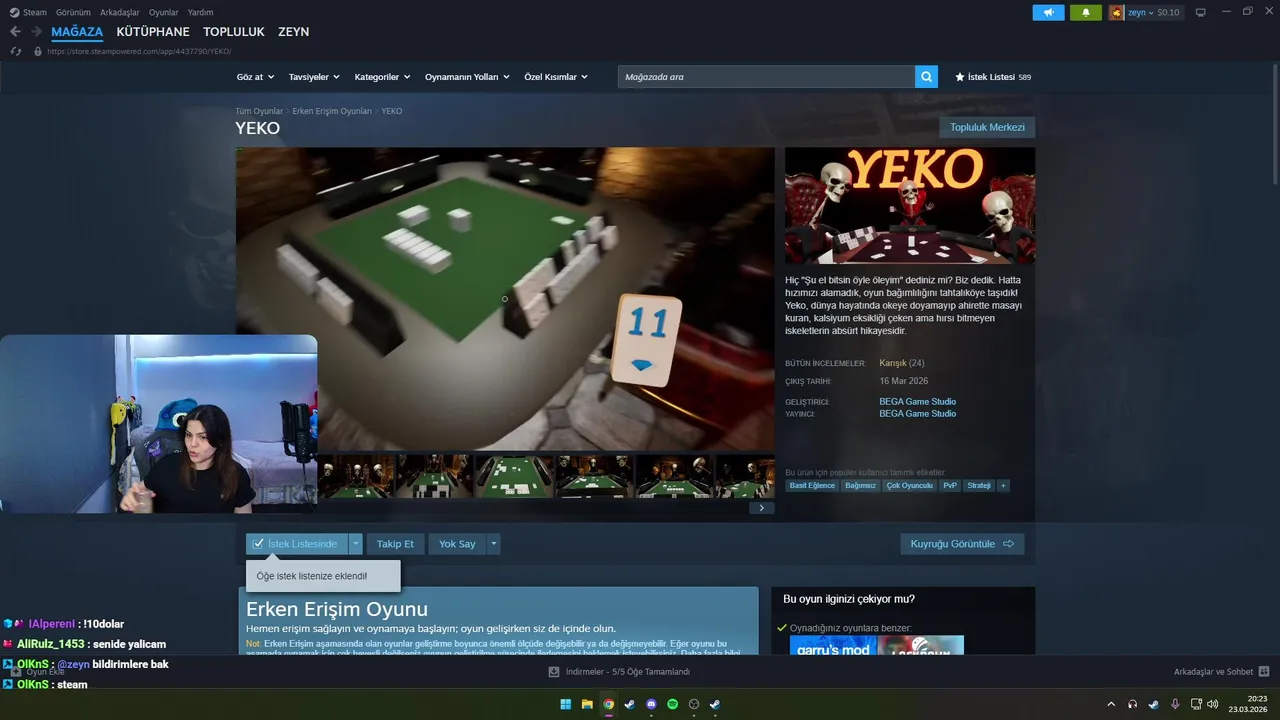The image size is (1280, 720).
Task: Click the plus tag button
Action: coord(1003,485)
